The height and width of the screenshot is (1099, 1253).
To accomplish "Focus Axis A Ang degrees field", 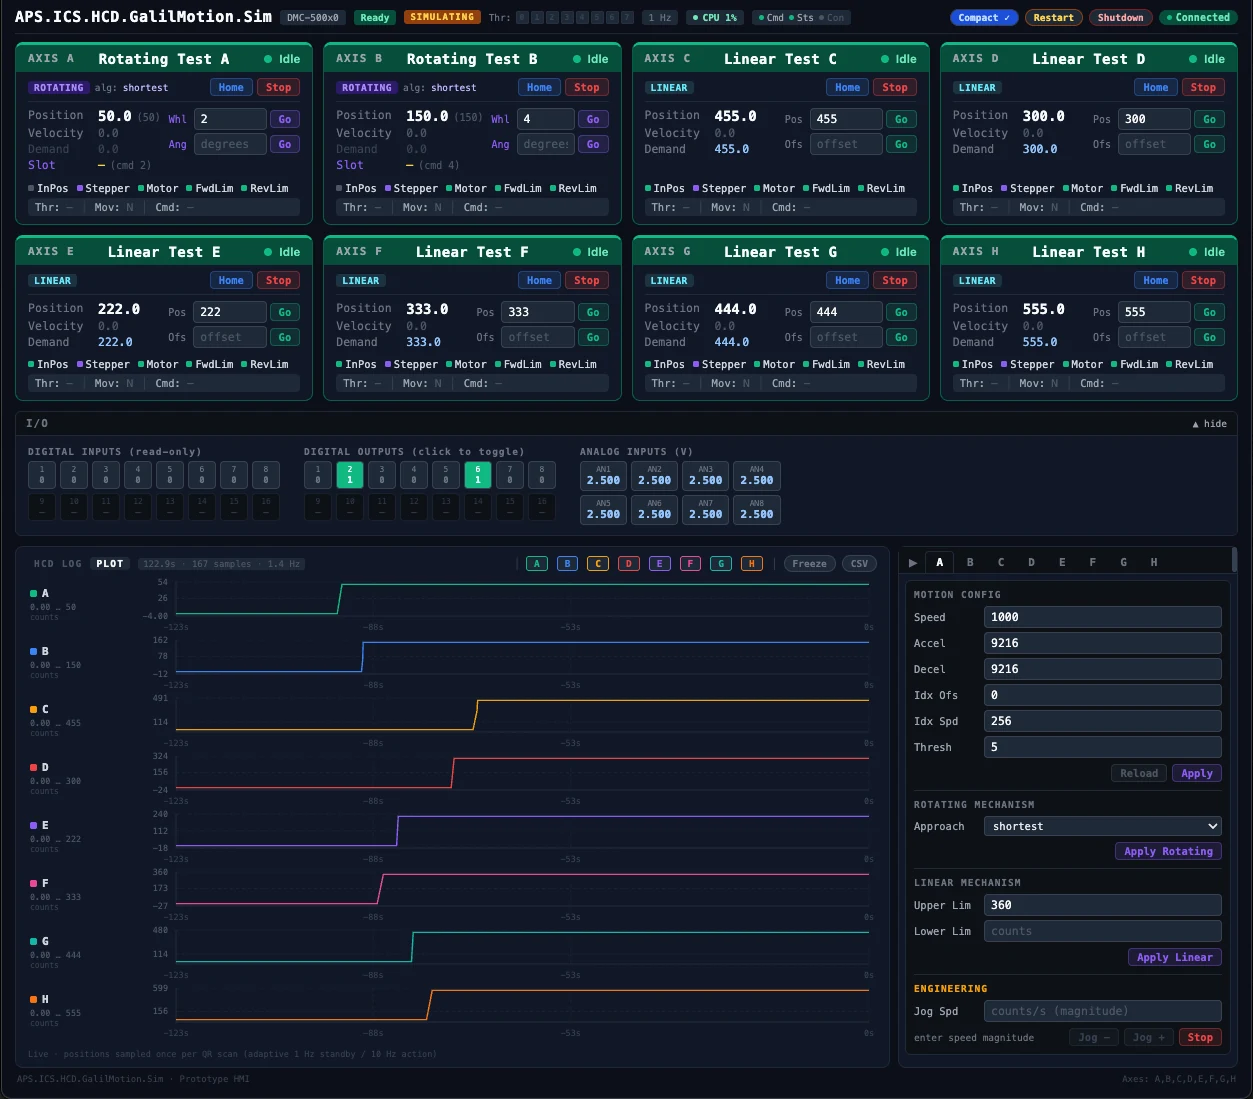I will (x=230, y=144).
